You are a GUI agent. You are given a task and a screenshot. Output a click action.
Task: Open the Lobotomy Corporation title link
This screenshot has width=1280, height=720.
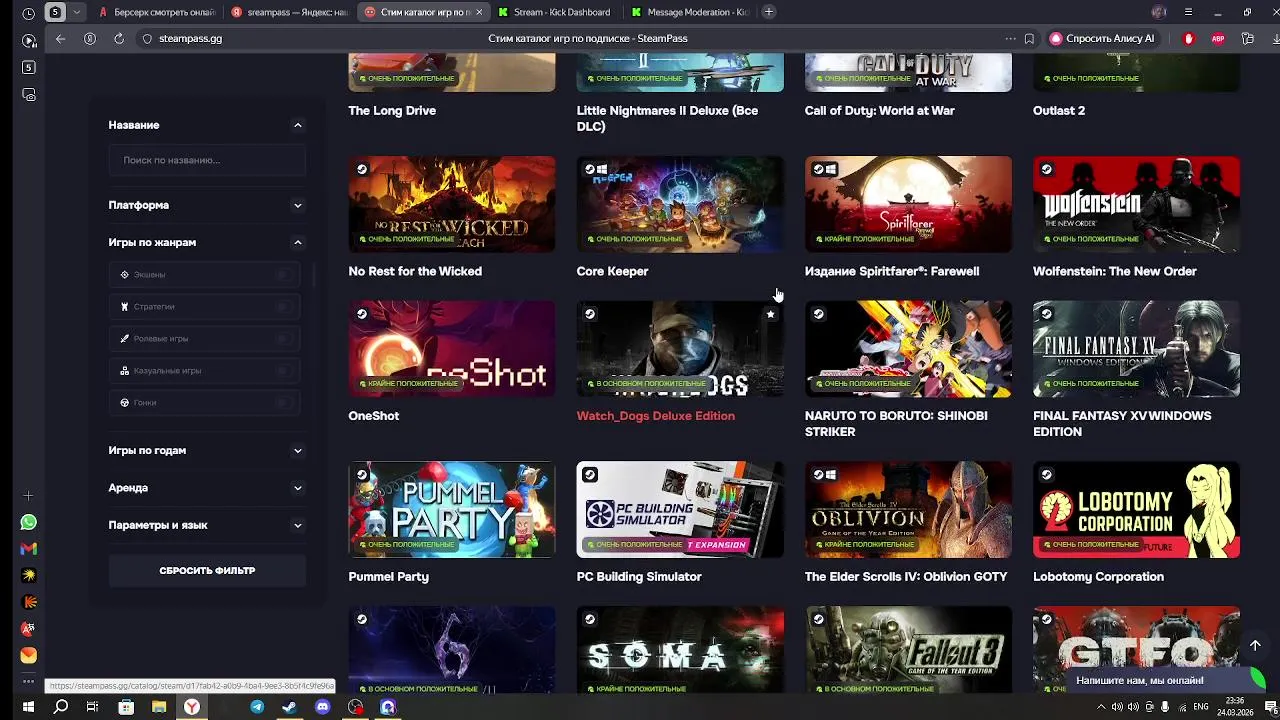coord(1098,577)
